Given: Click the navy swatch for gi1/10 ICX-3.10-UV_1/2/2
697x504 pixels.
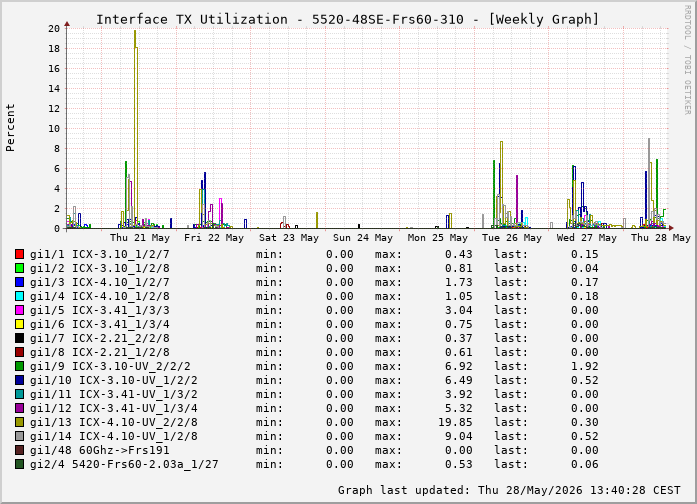Looking at the screenshot, I should (19, 380).
